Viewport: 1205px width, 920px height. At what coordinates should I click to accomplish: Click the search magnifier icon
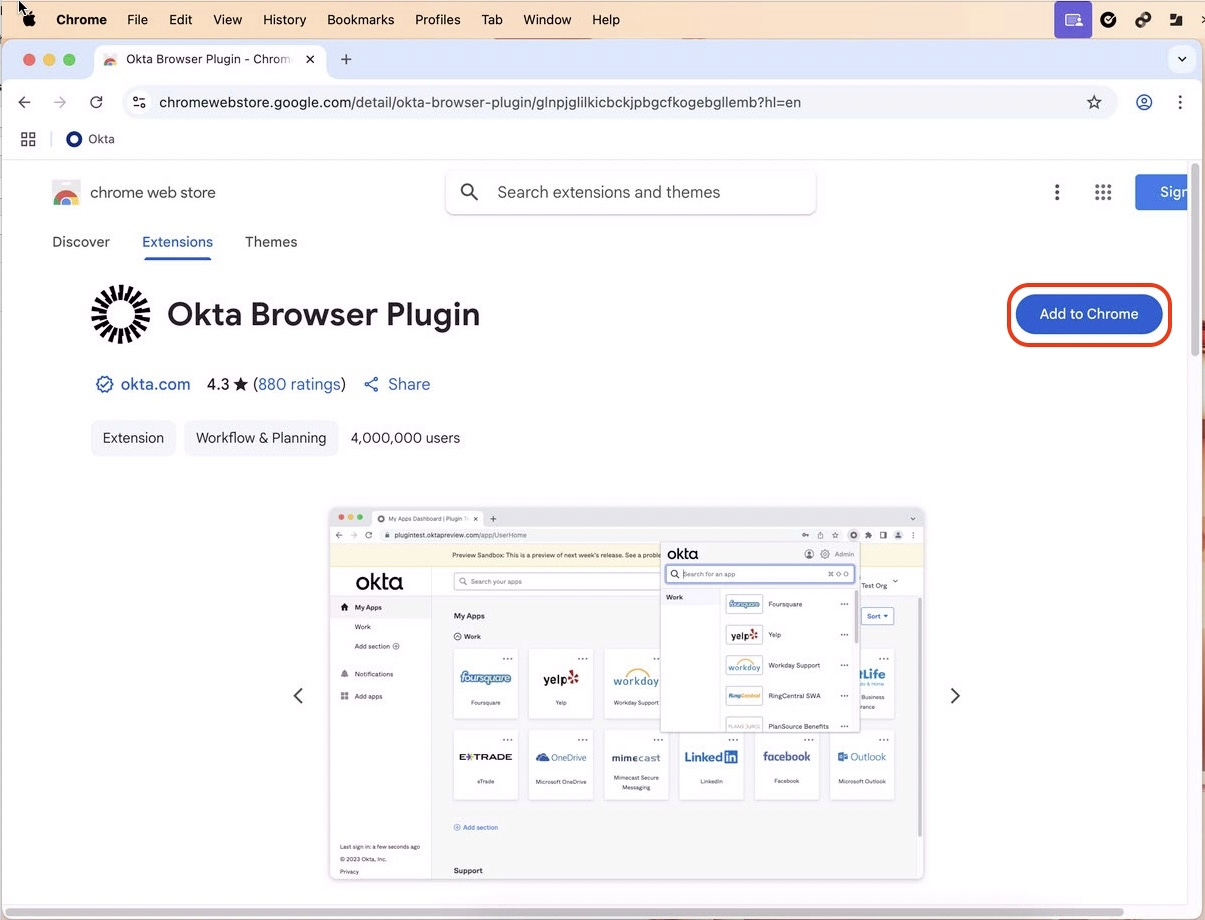tap(469, 192)
